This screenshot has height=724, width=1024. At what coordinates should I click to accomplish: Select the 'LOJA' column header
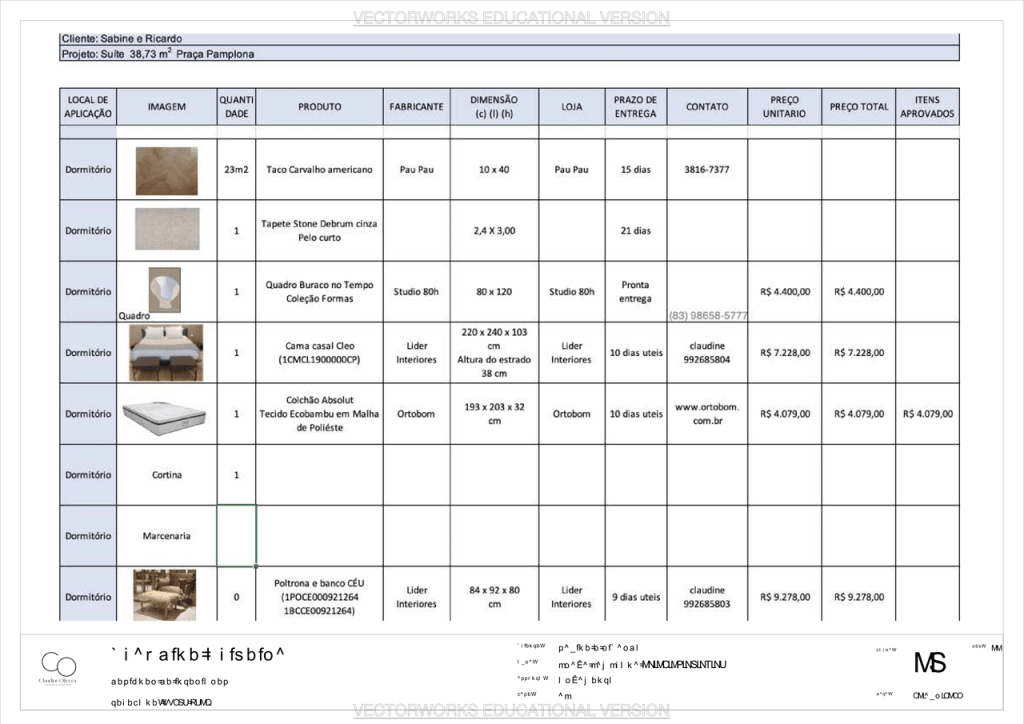[571, 106]
